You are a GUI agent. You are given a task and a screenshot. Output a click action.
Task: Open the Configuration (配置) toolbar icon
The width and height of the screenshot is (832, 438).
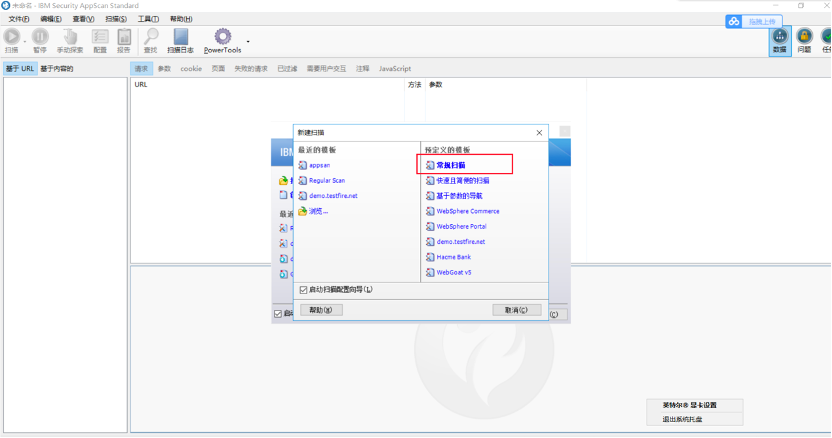tap(100, 37)
